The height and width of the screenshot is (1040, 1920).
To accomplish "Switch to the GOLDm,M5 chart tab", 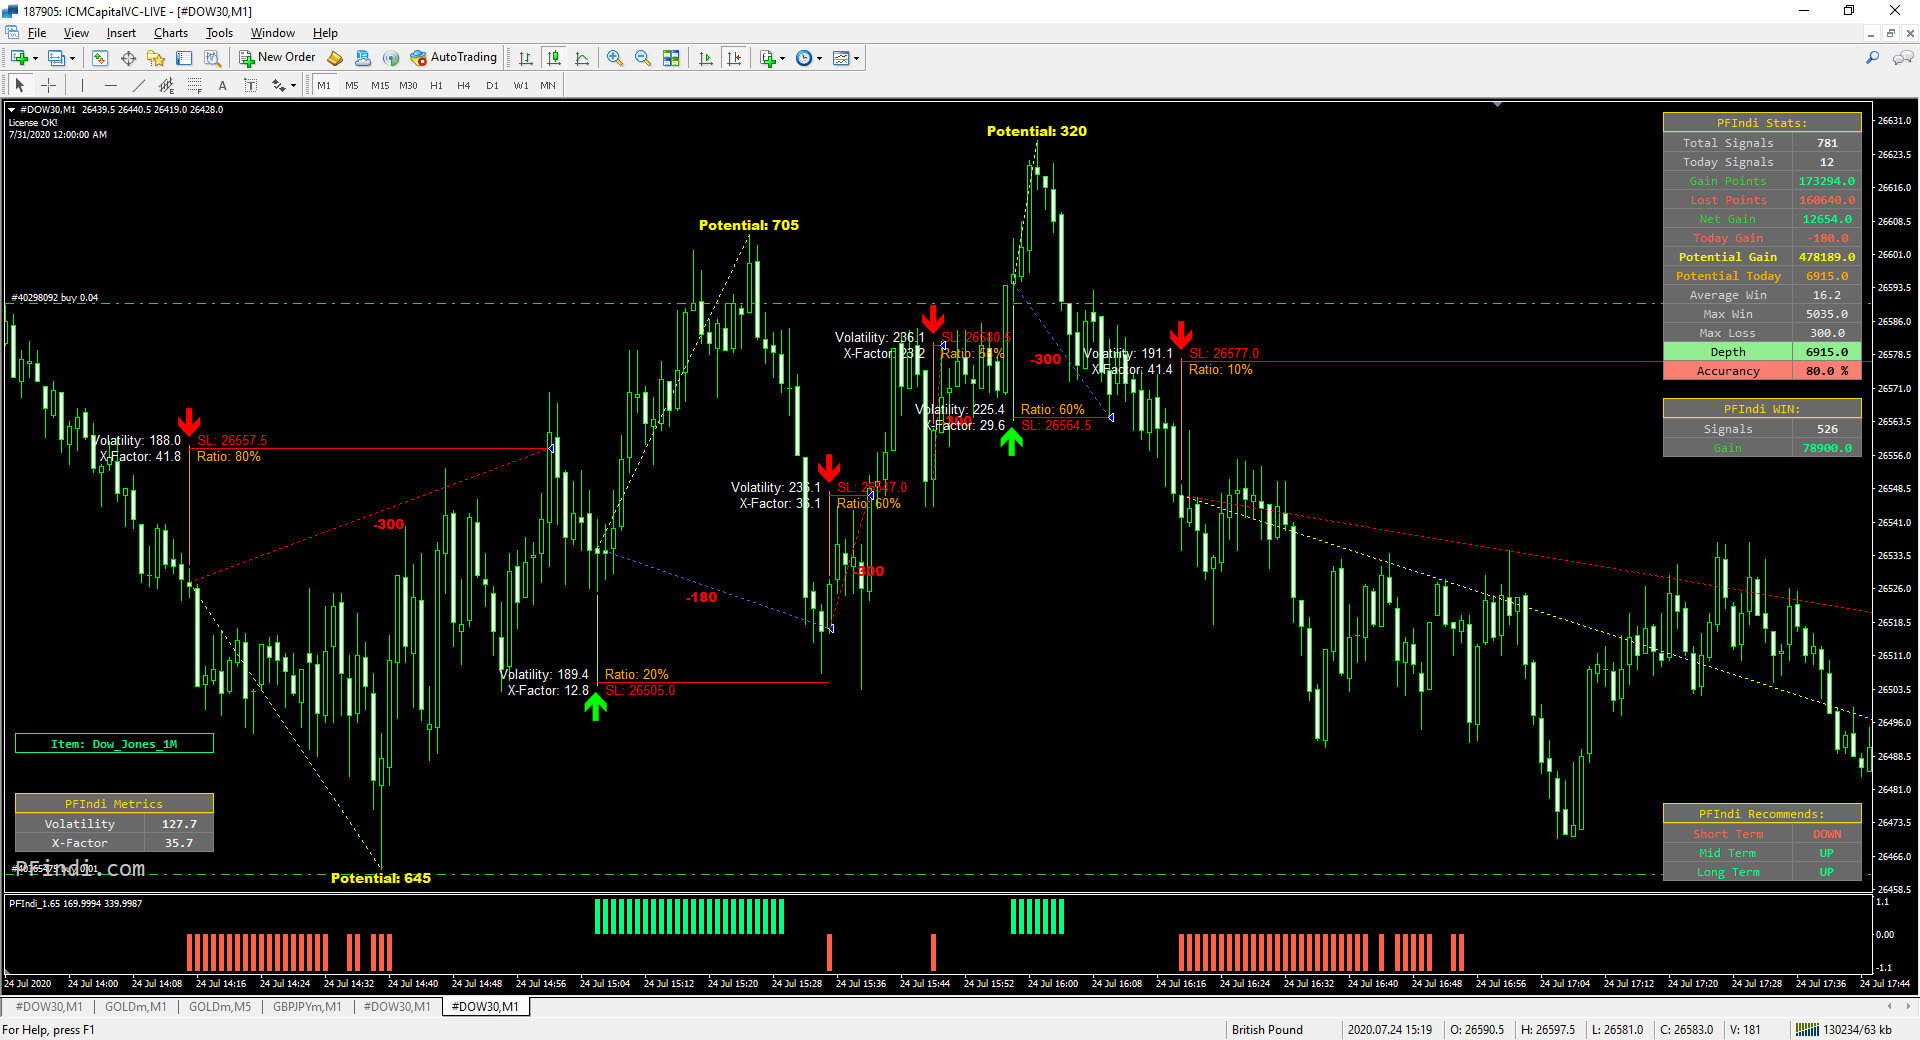I will point(220,1007).
